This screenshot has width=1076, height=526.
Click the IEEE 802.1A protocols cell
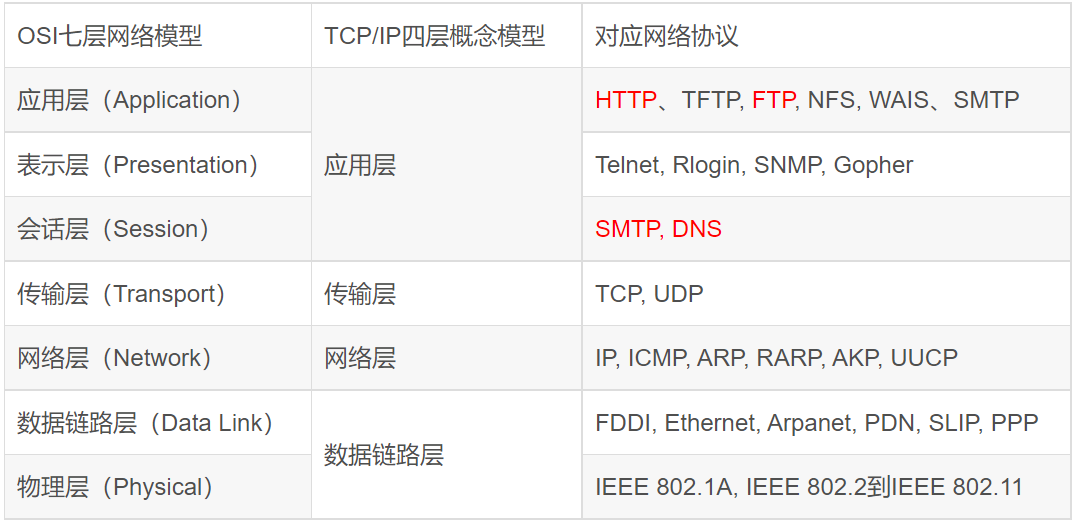[827, 487]
